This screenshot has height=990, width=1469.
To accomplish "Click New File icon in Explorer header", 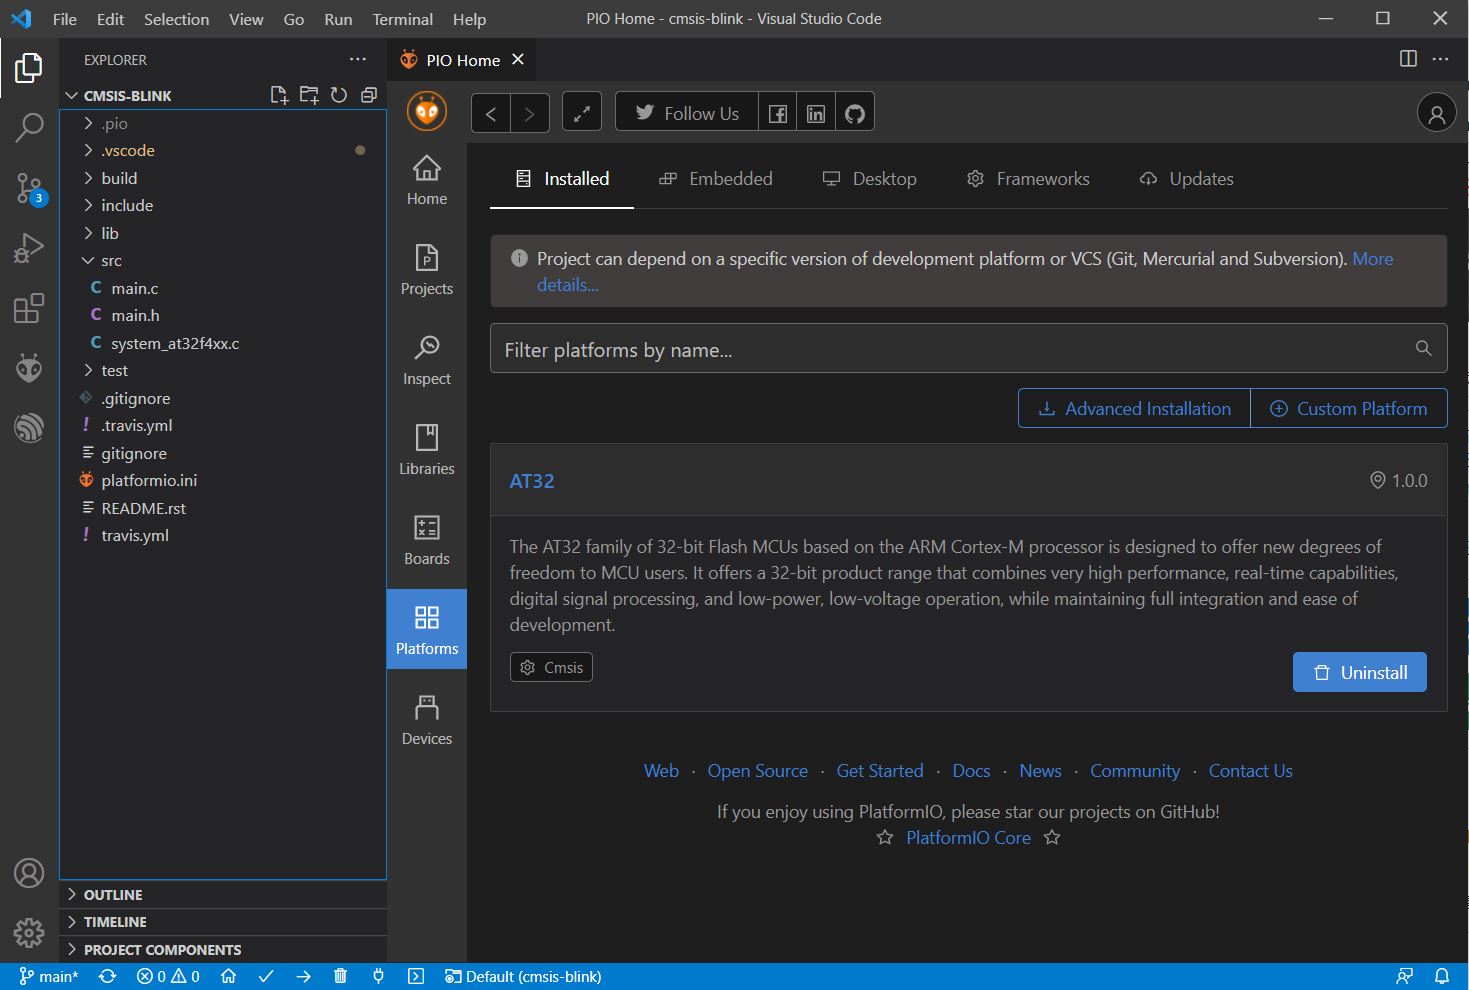I will (279, 95).
